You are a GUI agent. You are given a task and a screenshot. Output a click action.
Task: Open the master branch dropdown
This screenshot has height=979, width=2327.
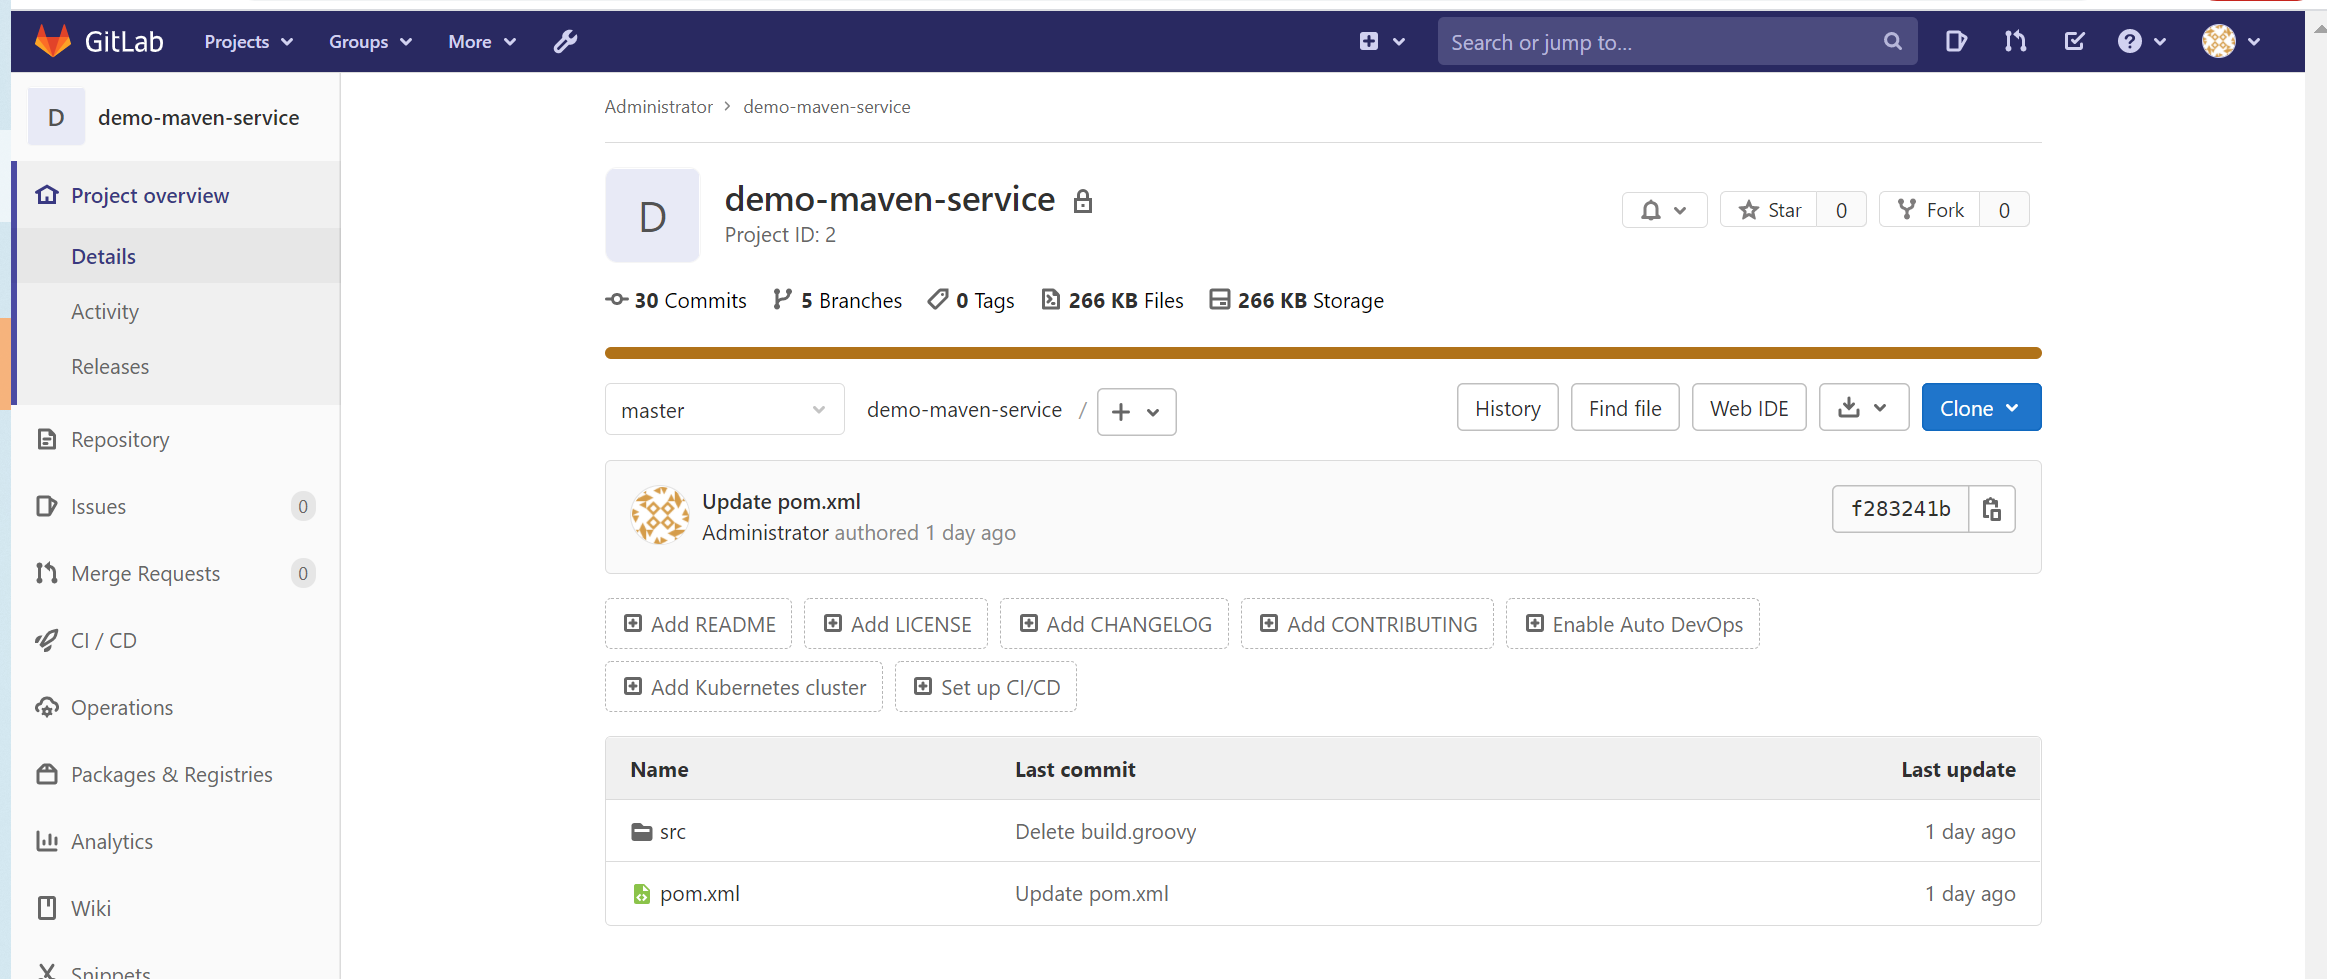(724, 410)
